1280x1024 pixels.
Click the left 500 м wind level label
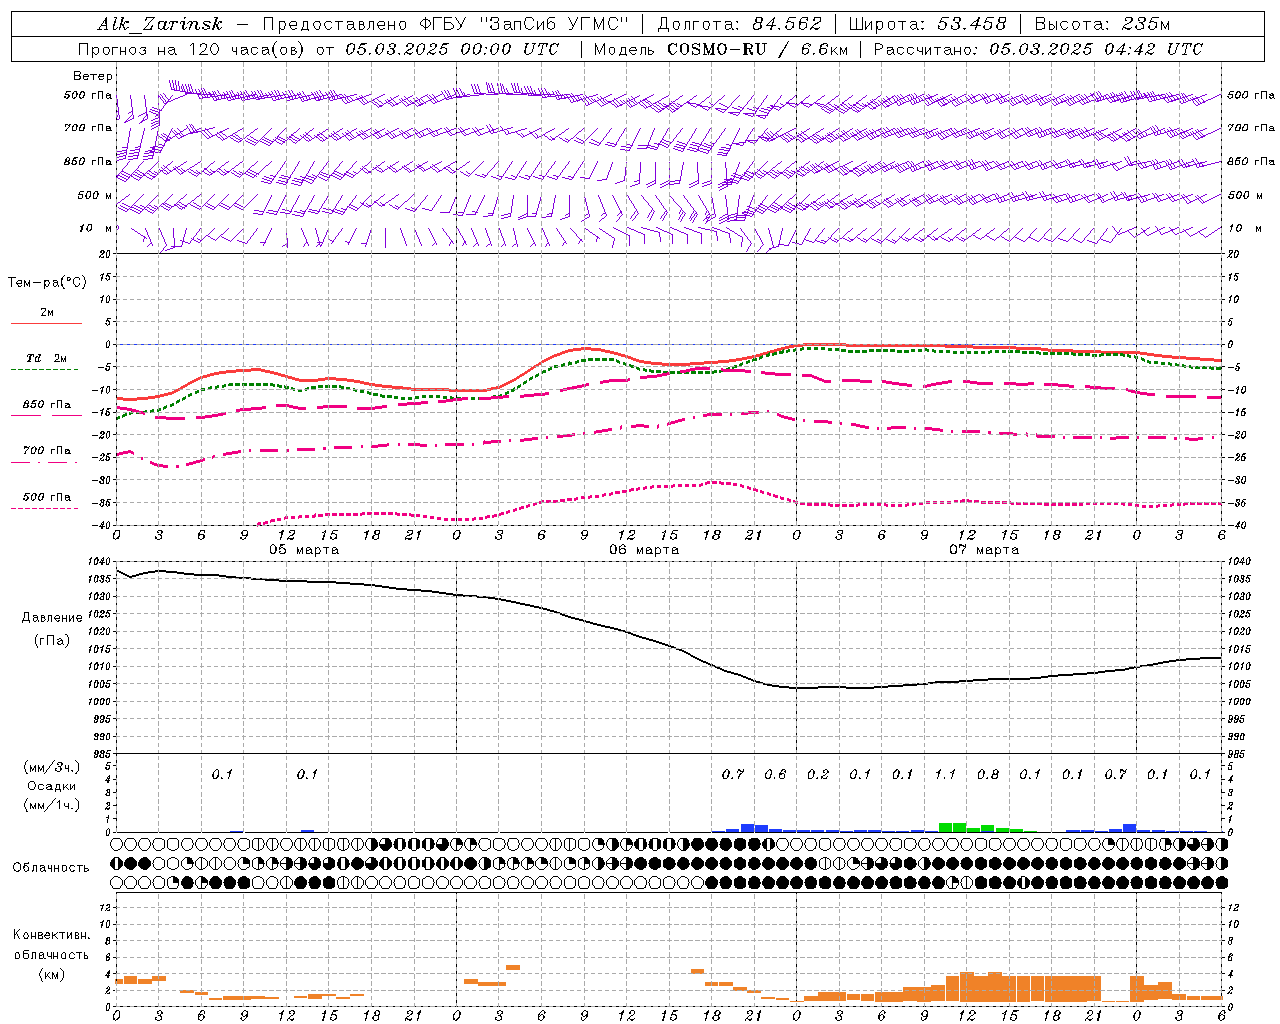[95, 196]
